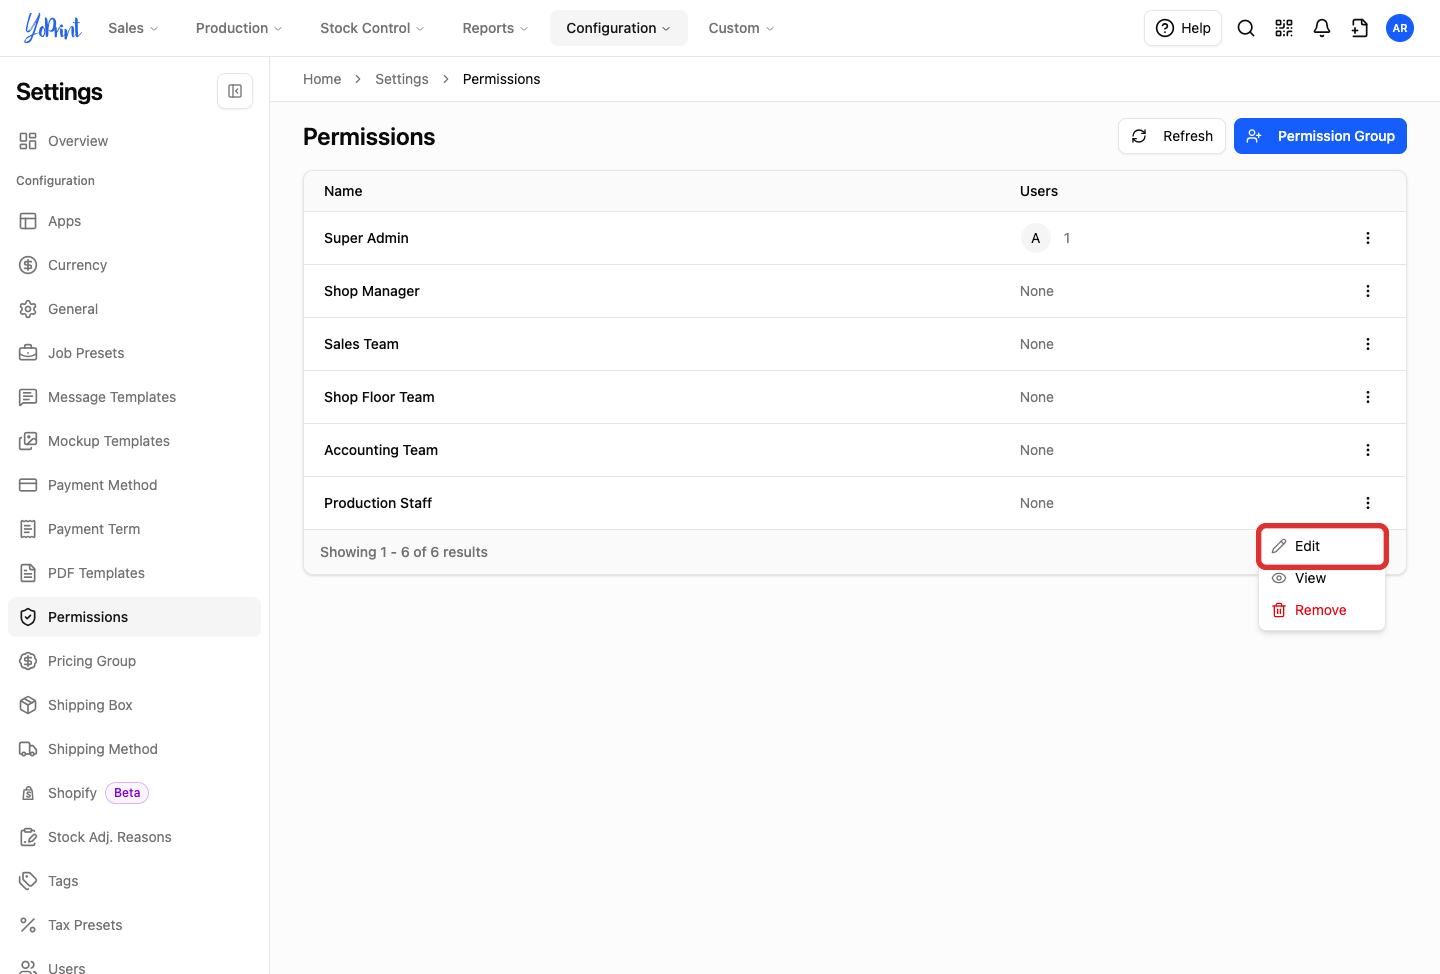The width and height of the screenshot is (1440, 974).
Task: Click the YoPrint logo
Action: (x=53, y=28)
